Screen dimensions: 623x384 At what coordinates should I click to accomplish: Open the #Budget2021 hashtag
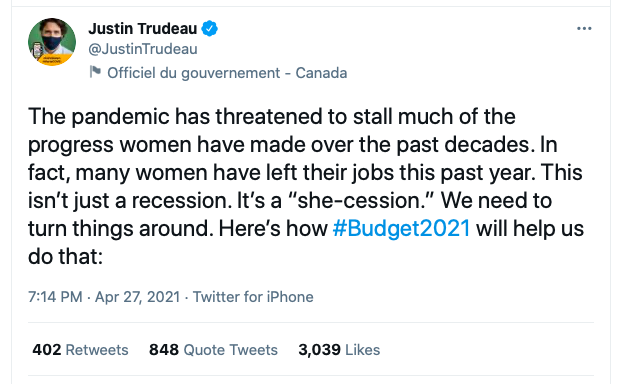tap(401, 228)
